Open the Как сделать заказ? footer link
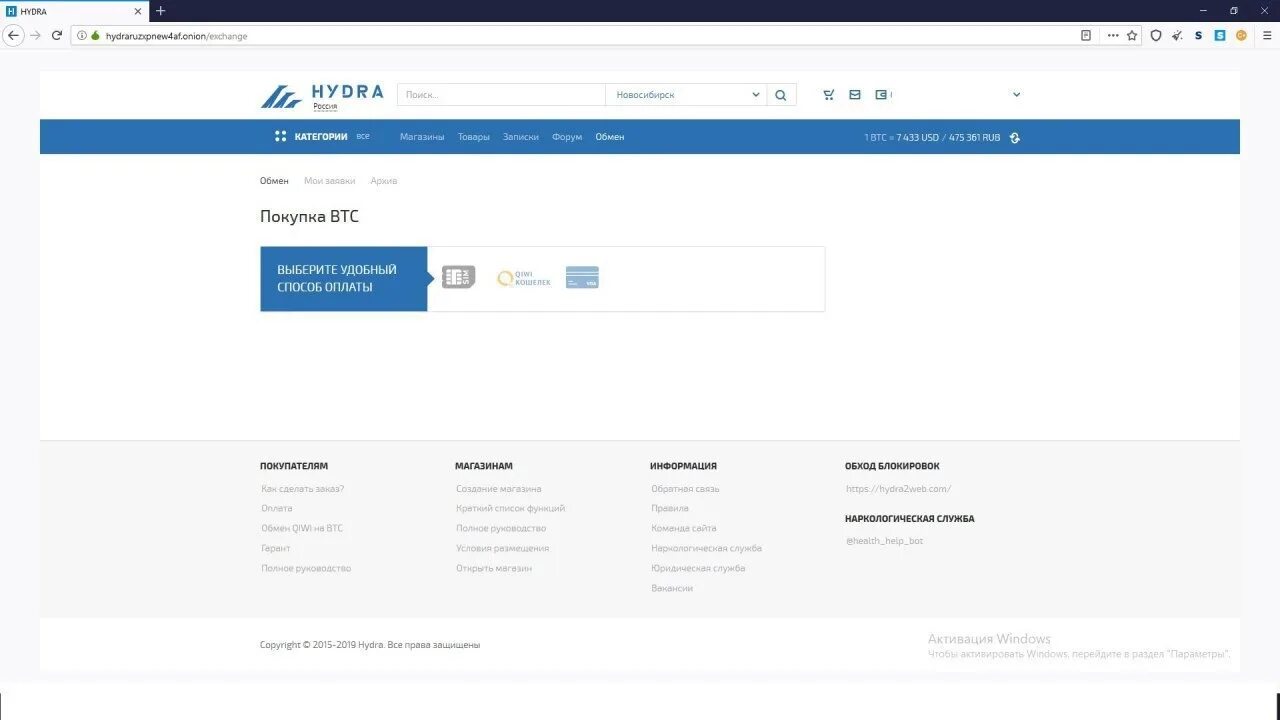 303,489
